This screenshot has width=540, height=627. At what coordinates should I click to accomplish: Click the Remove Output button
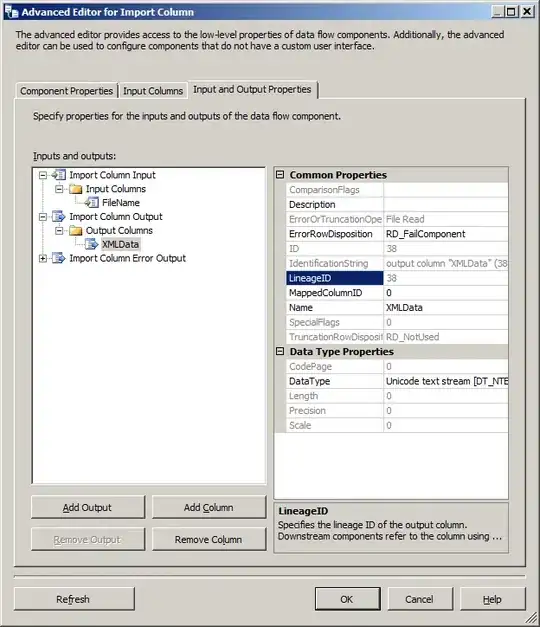coord(88,539)
